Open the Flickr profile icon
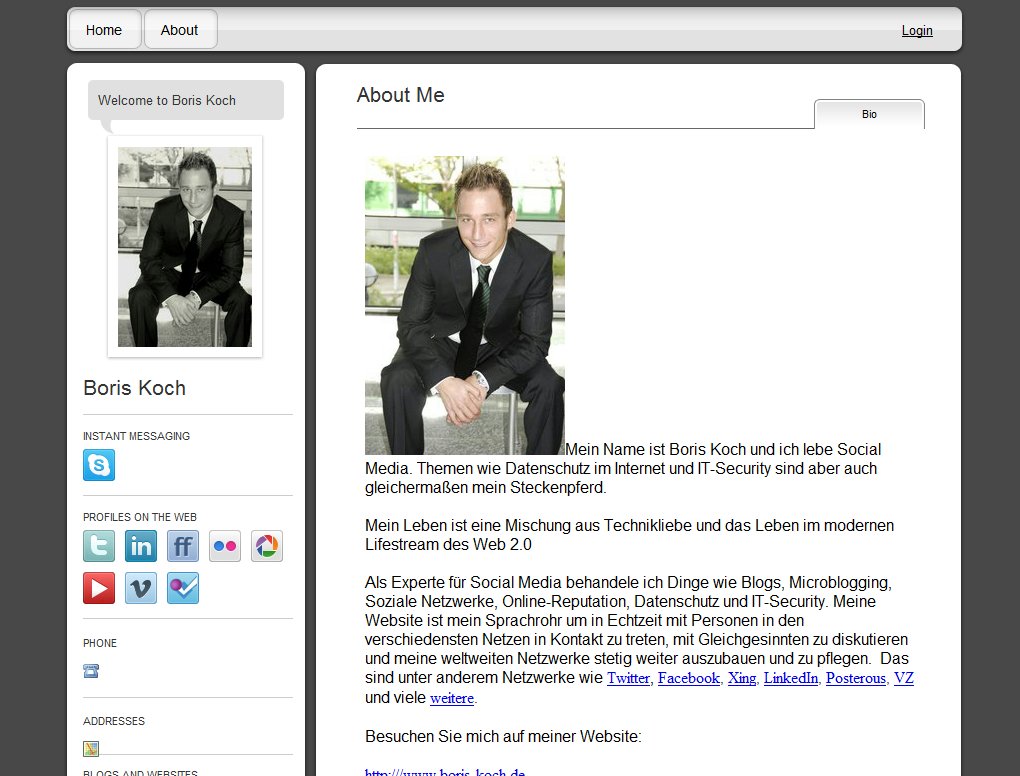This screenshot has height=776, width=1020. (225, 546)
